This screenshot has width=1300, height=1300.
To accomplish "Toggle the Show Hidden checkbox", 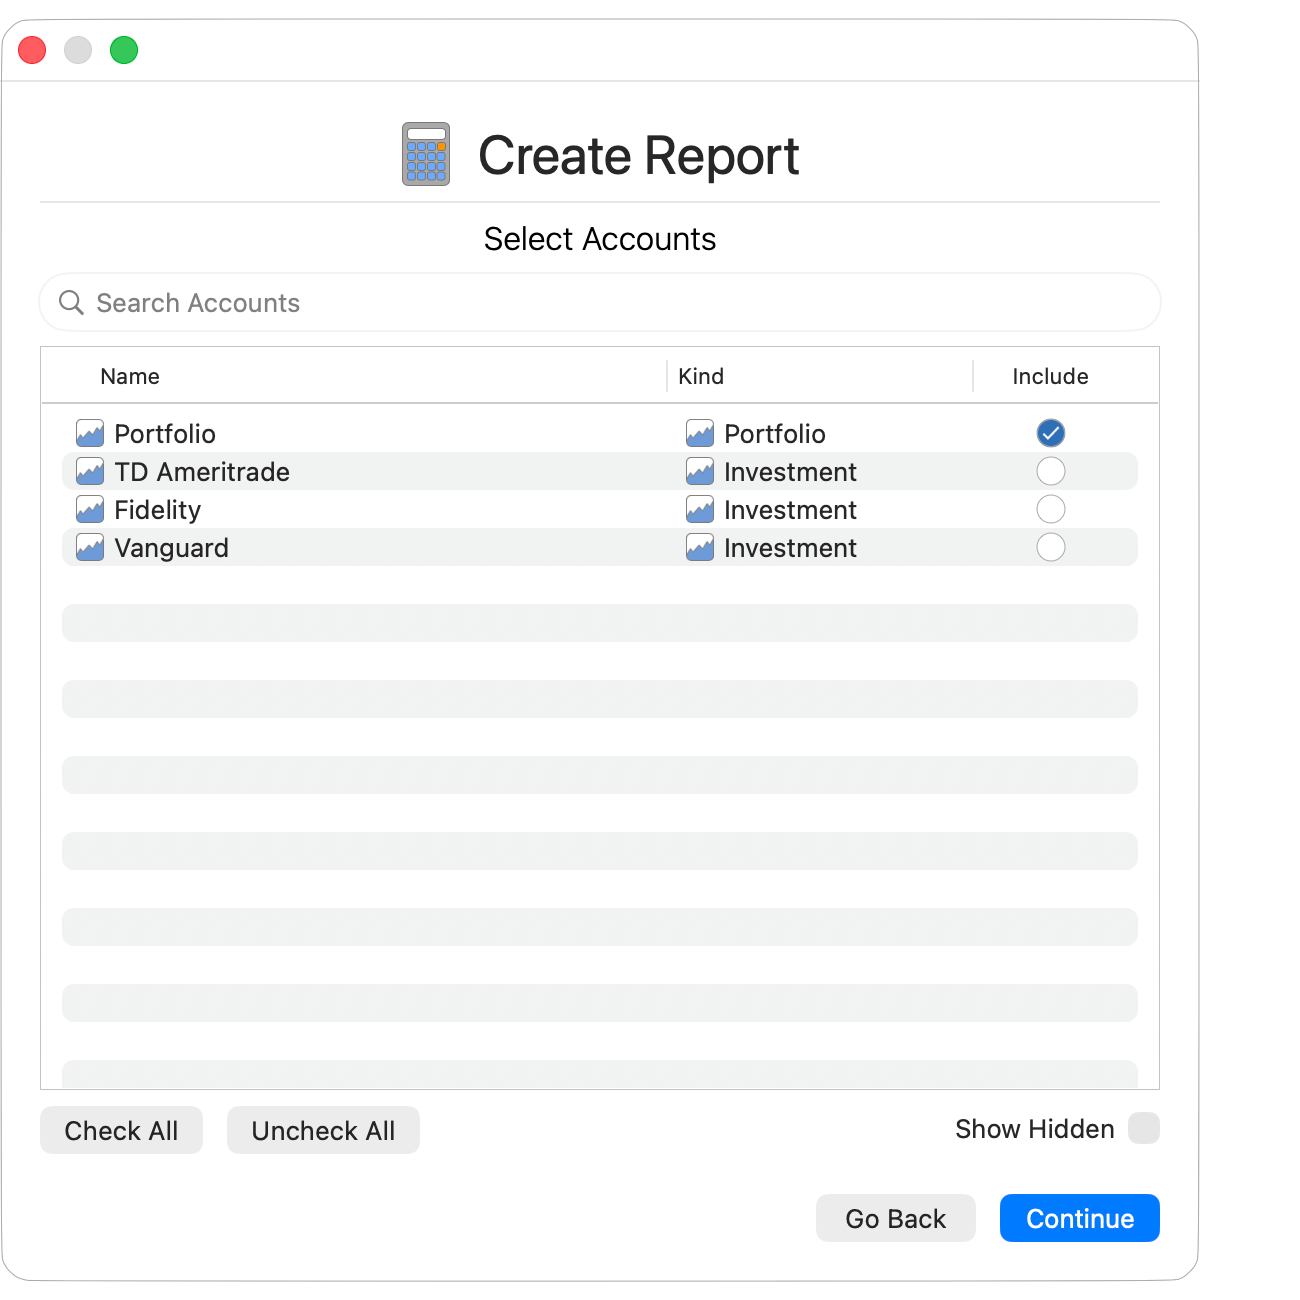I will coord(1142,1128).
